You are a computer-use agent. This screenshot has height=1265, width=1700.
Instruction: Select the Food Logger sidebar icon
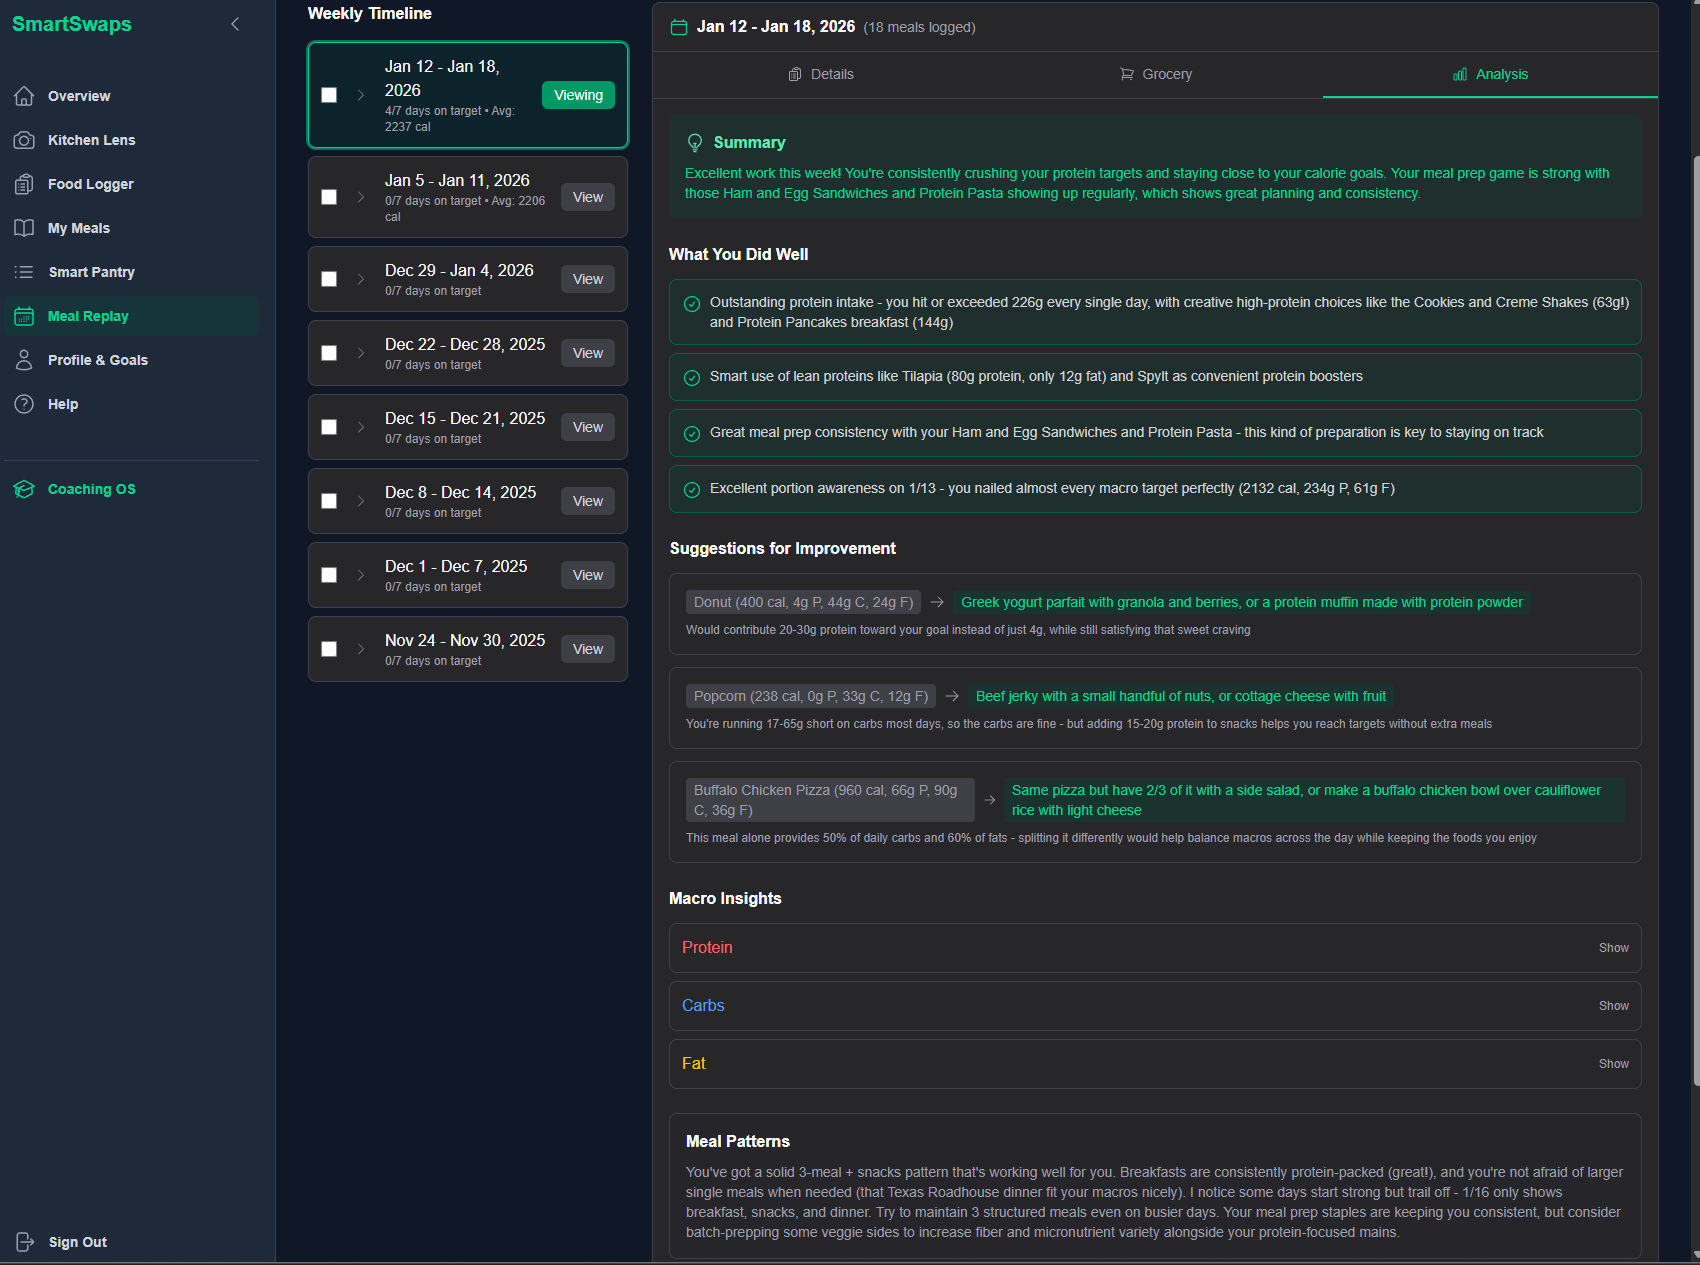24,184
